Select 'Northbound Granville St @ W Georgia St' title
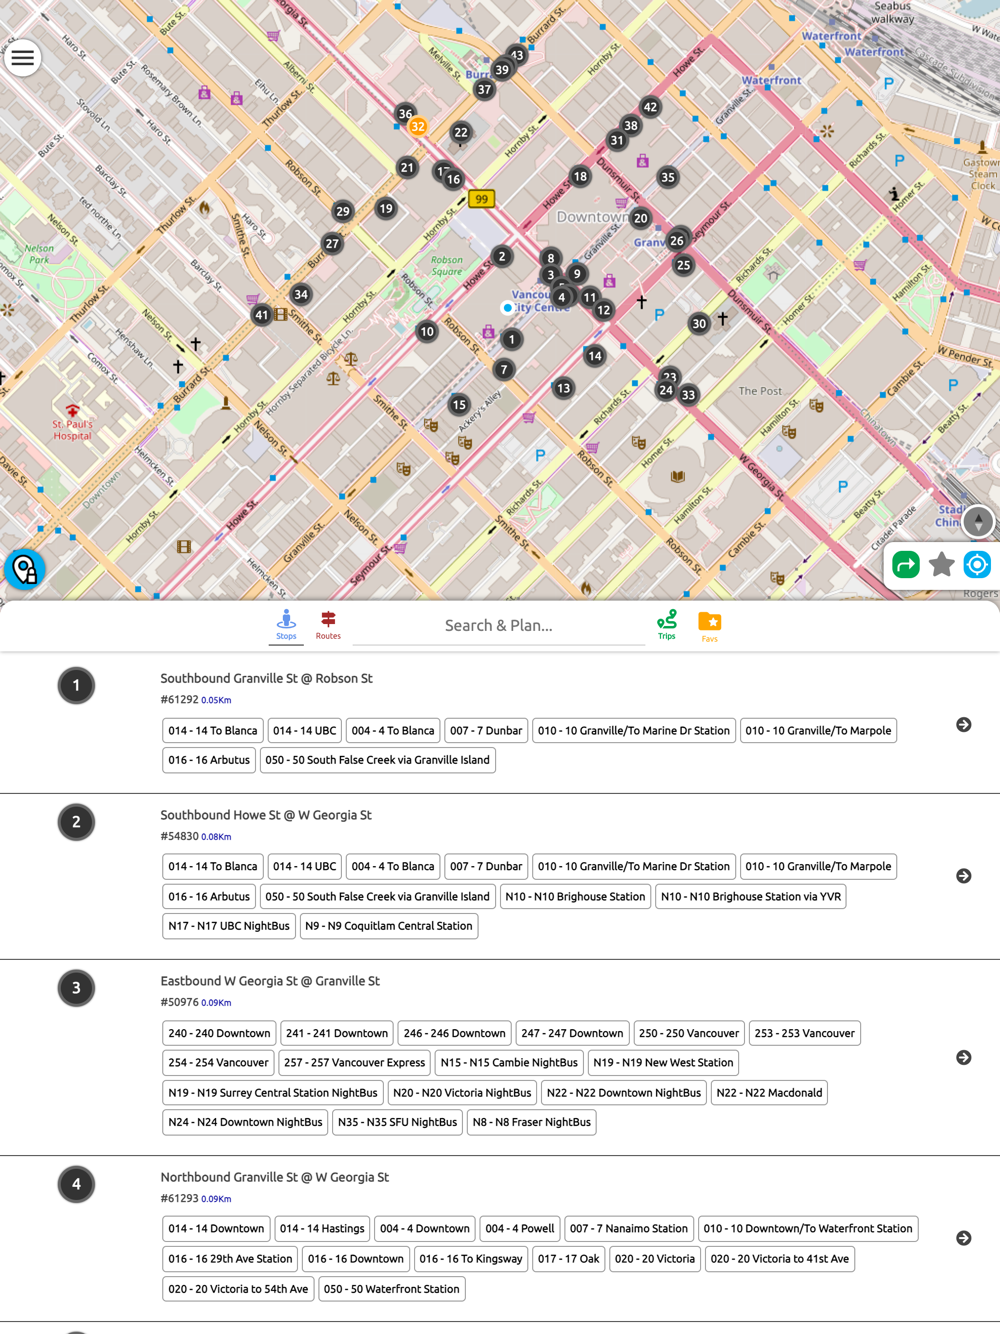 pyautogui.click(x=275, y=1177)
